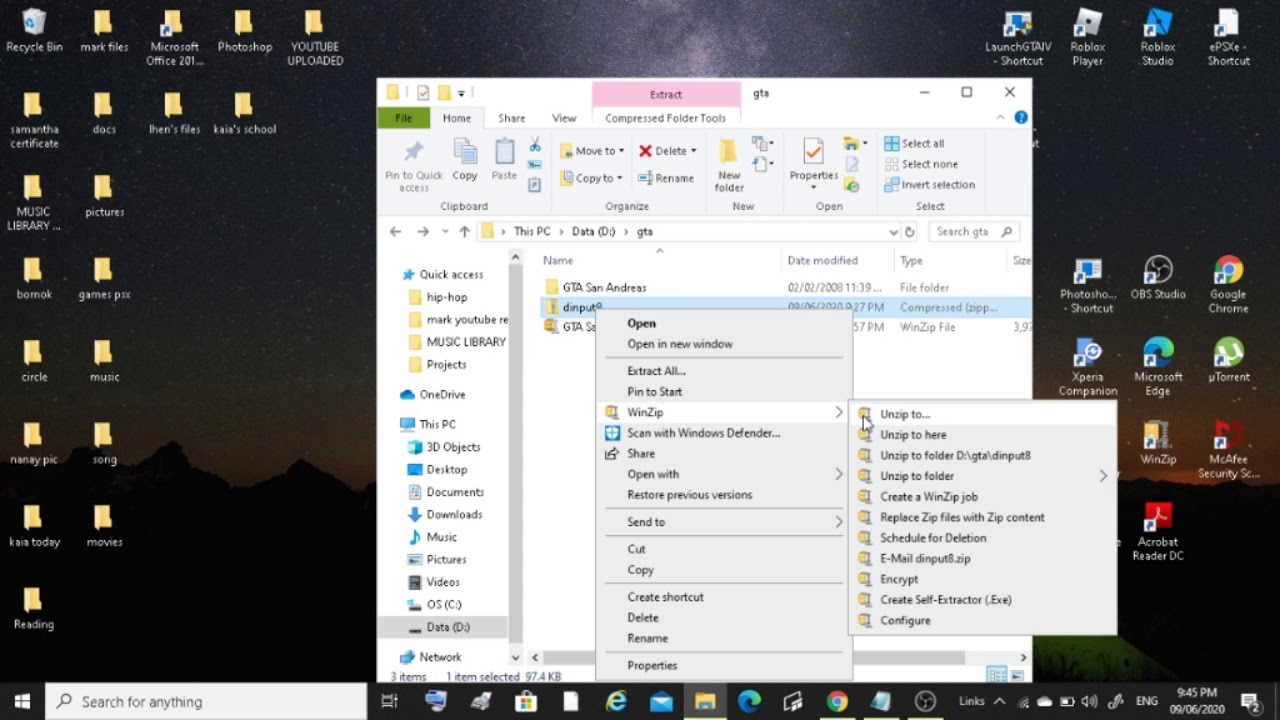Open Delete dropdown arrow in ribbon
Image resolution: width=1280 pixels, height=720 pixels.
(x=693, y=151)
